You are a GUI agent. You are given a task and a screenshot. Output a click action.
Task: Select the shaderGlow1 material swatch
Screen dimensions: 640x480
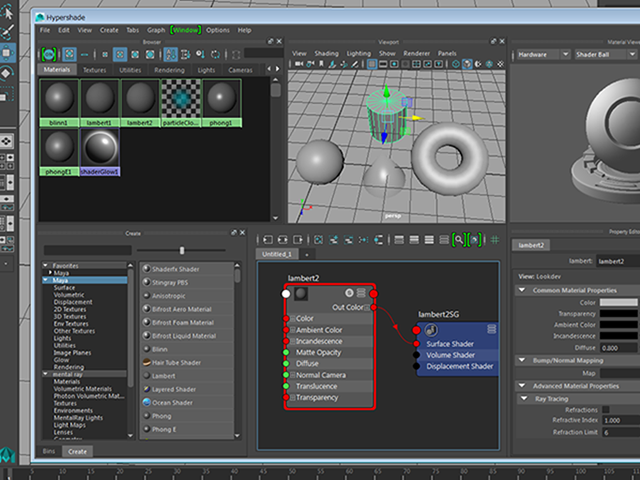point(100,152)
